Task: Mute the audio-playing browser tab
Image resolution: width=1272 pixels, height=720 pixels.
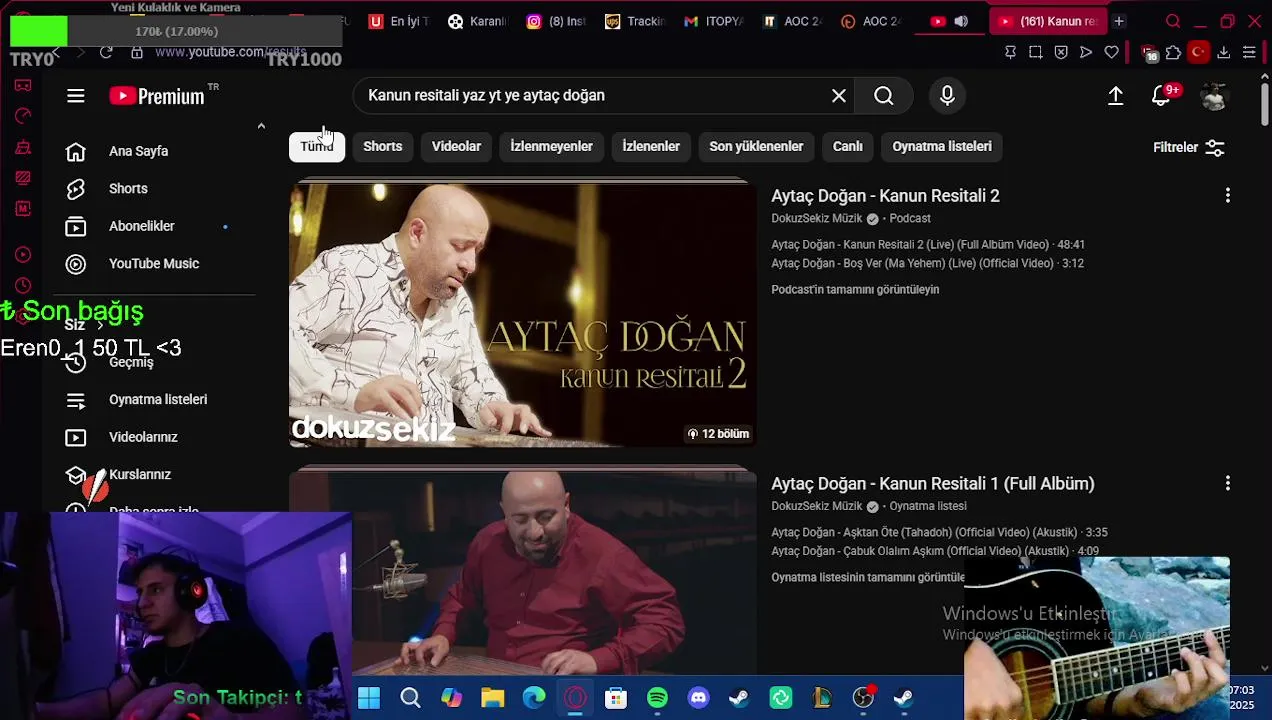Action: coord(961,21)
